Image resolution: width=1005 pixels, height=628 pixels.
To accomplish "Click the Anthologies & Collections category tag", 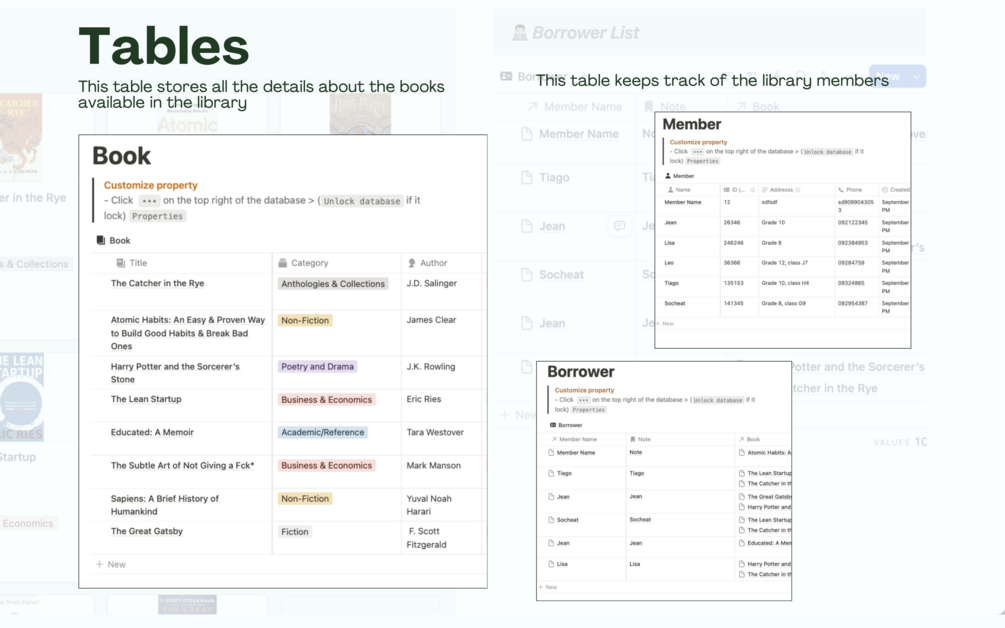I will point(333,284).
